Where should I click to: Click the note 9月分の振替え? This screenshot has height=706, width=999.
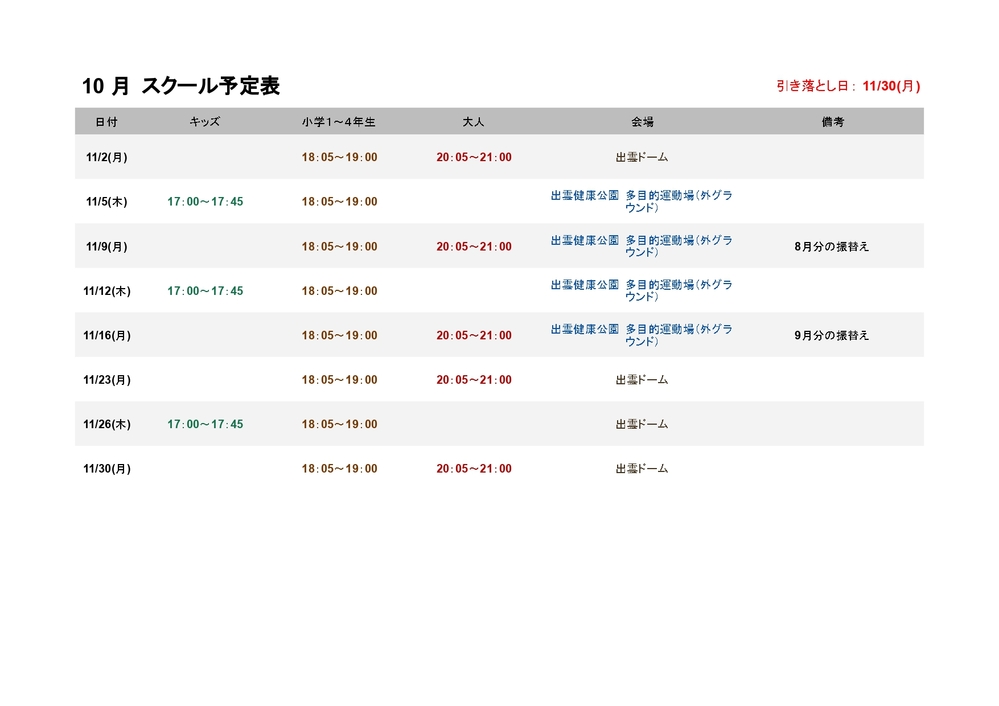(x=831, y=335)
